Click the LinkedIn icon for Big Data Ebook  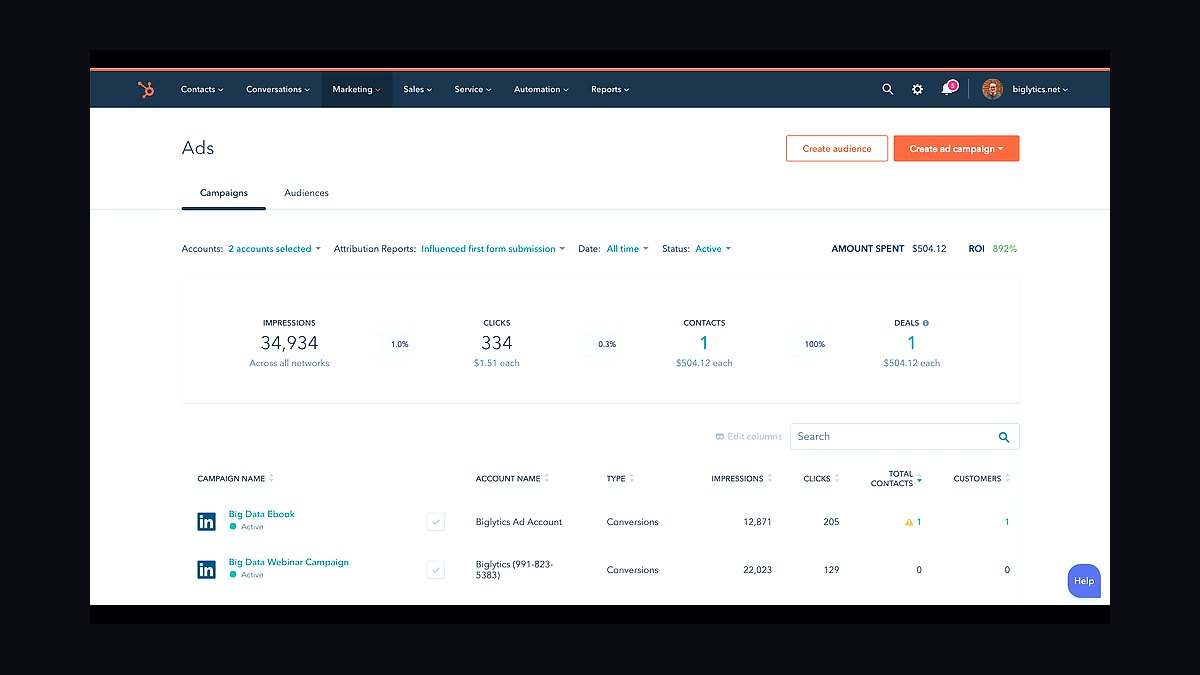(x=206, y=521)
